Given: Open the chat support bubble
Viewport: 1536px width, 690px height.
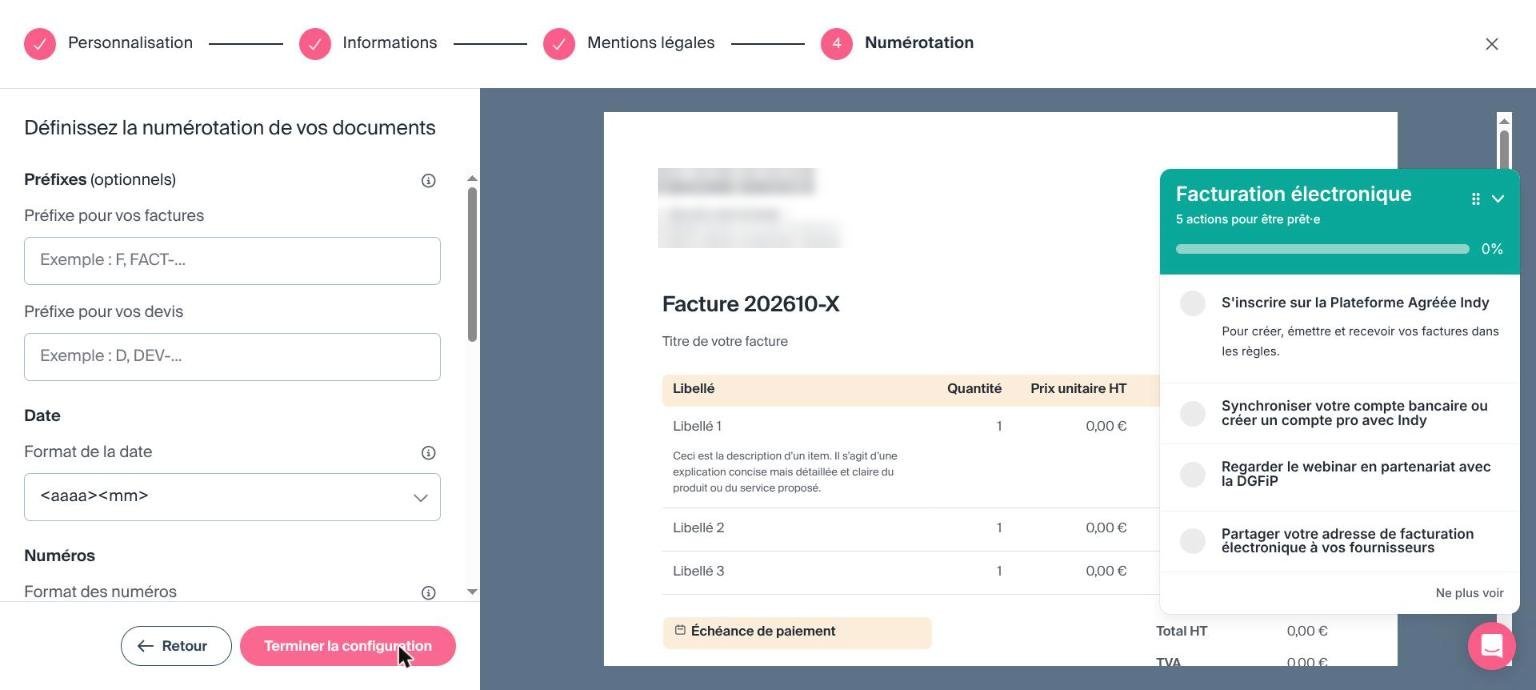Looking at the screenshot, I should (x=1491, y=645).
